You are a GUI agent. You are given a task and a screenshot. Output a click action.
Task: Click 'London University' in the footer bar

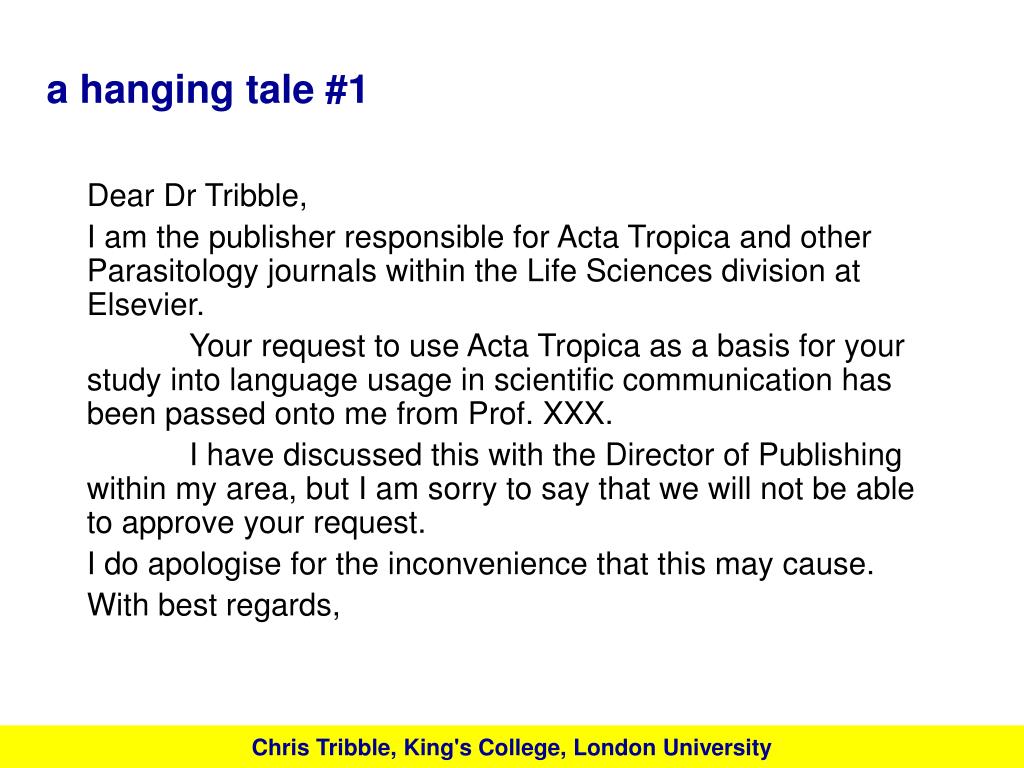coord(673,748)
